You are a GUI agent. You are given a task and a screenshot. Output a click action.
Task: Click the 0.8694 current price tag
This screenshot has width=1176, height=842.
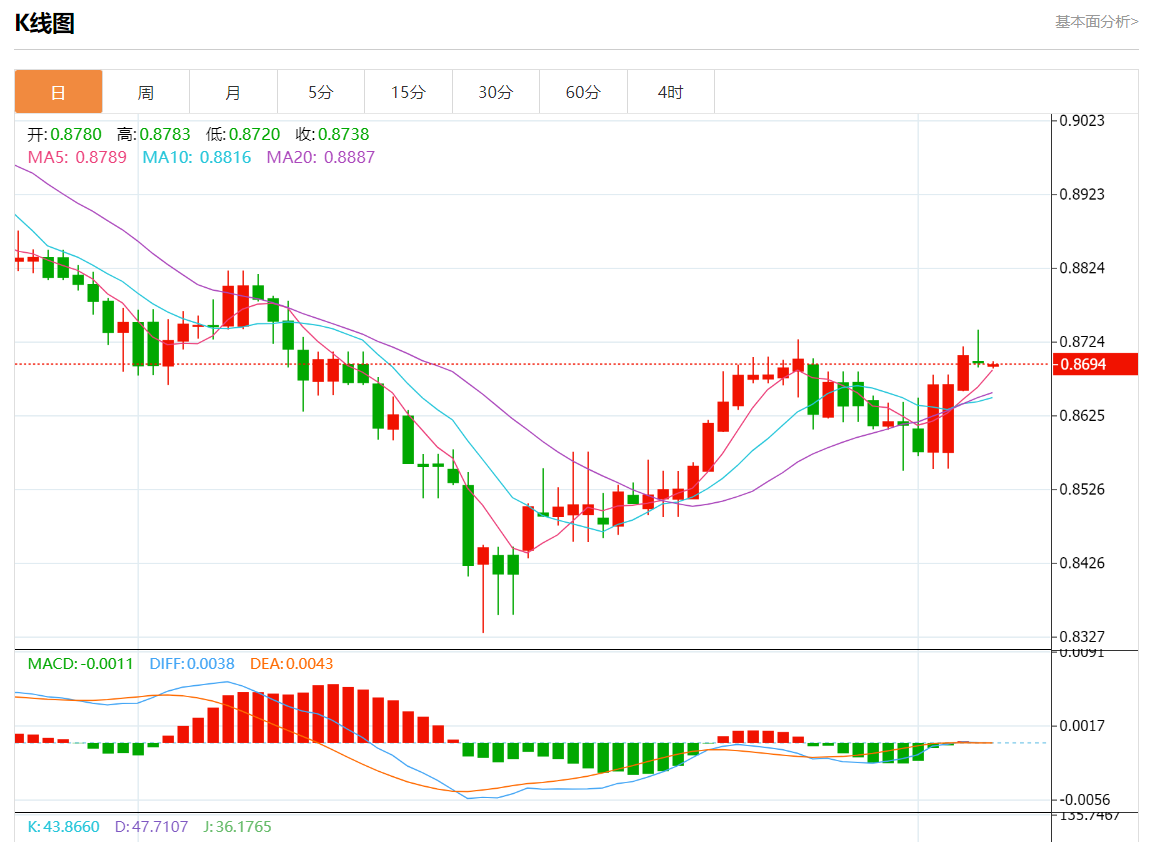pyautogui.click(x=1096, y=364)
